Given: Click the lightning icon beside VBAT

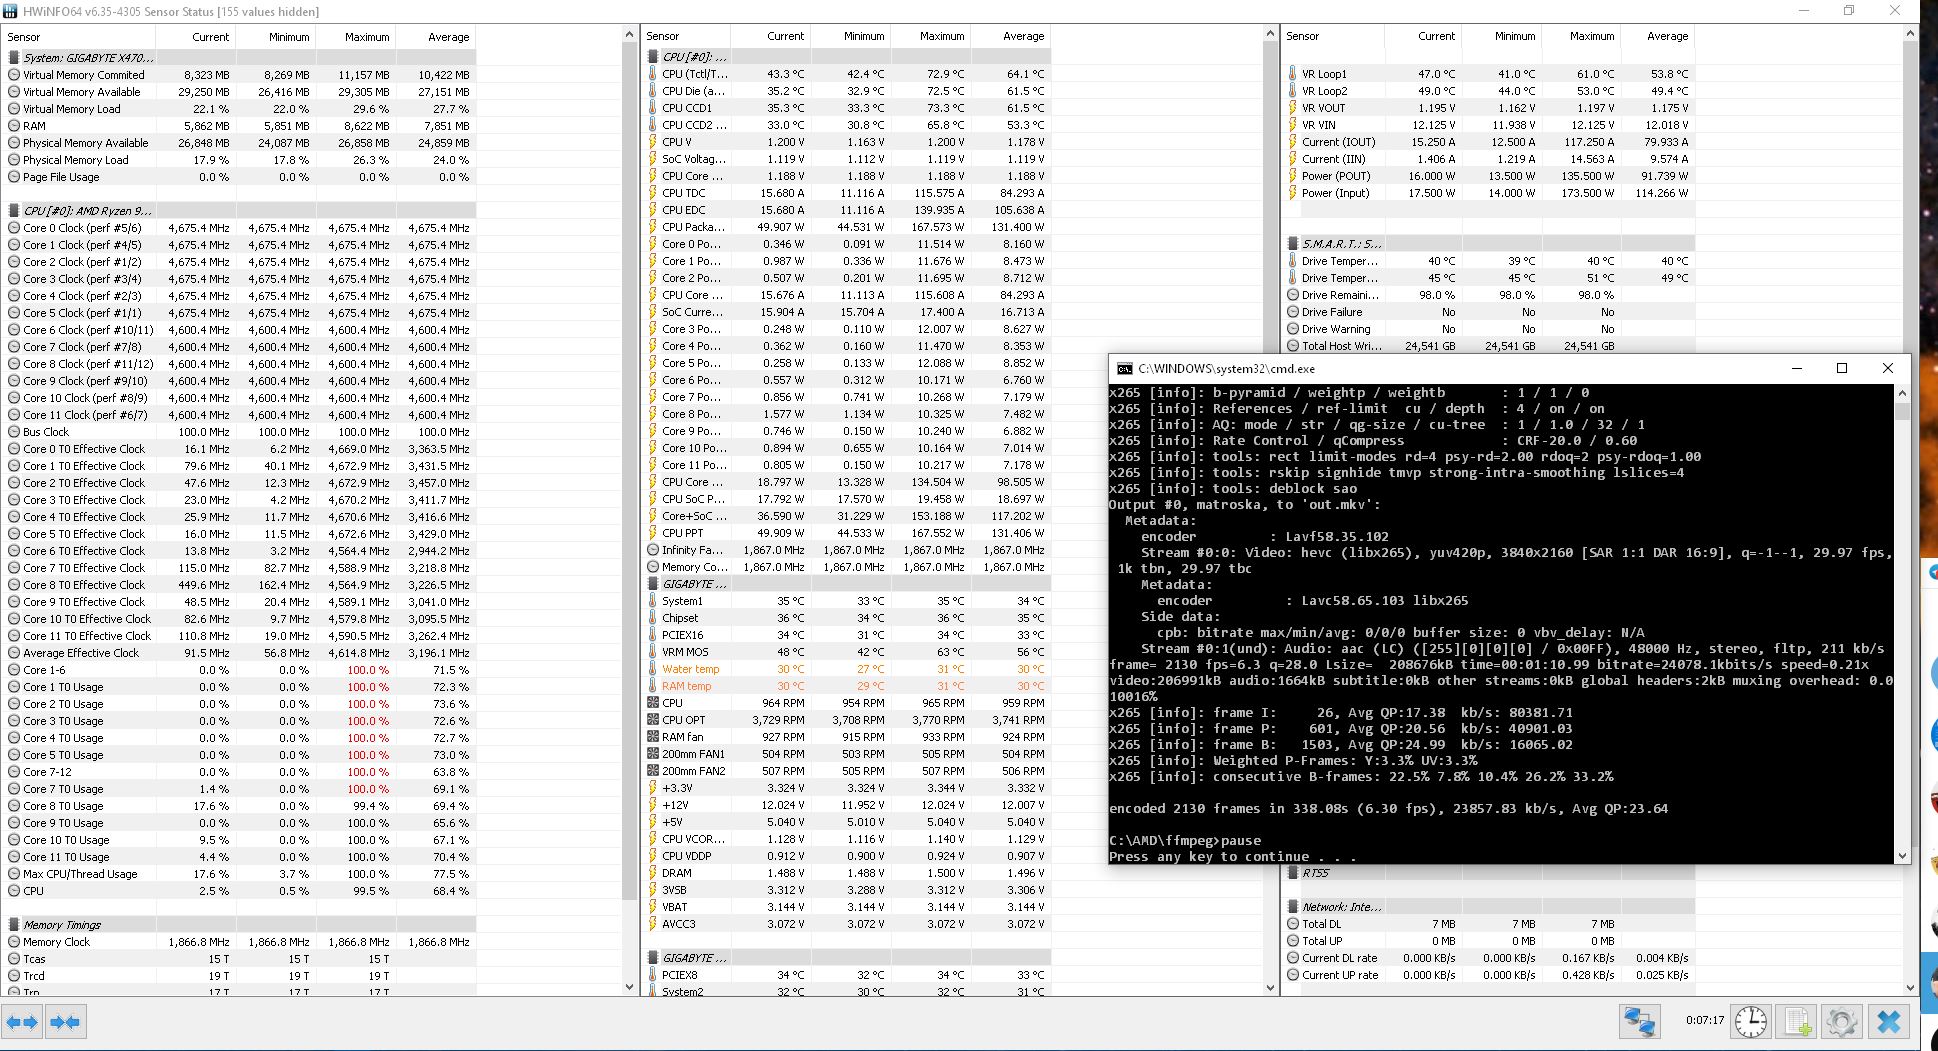Looking at the screenshot, I should [x=653, y=907].
